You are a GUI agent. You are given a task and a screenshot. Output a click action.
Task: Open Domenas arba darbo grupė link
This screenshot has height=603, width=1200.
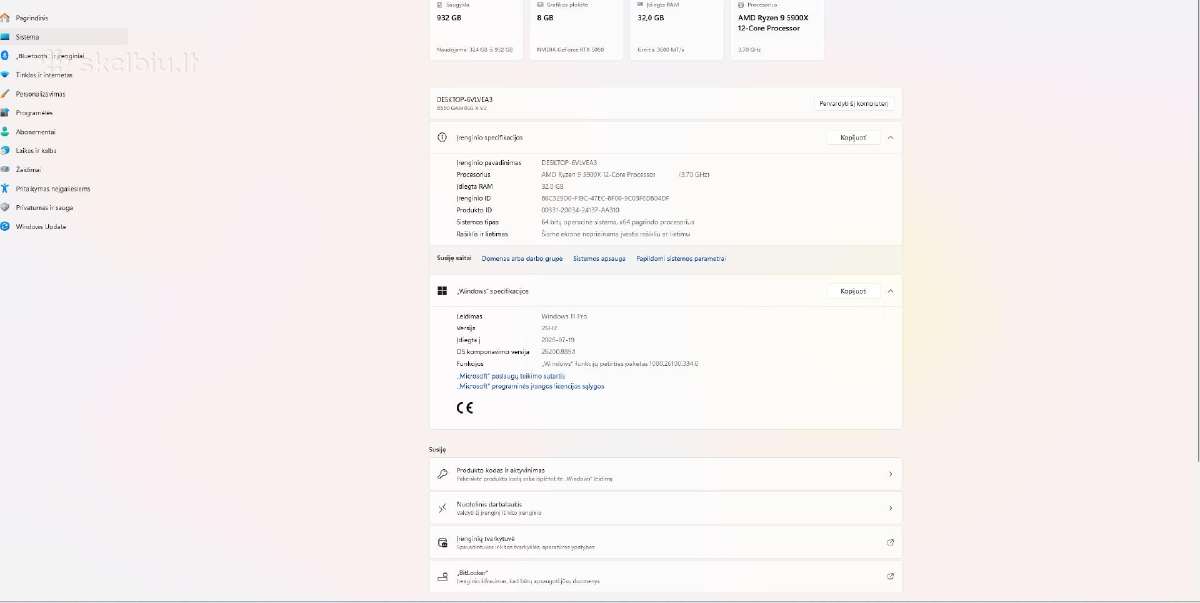522,258
